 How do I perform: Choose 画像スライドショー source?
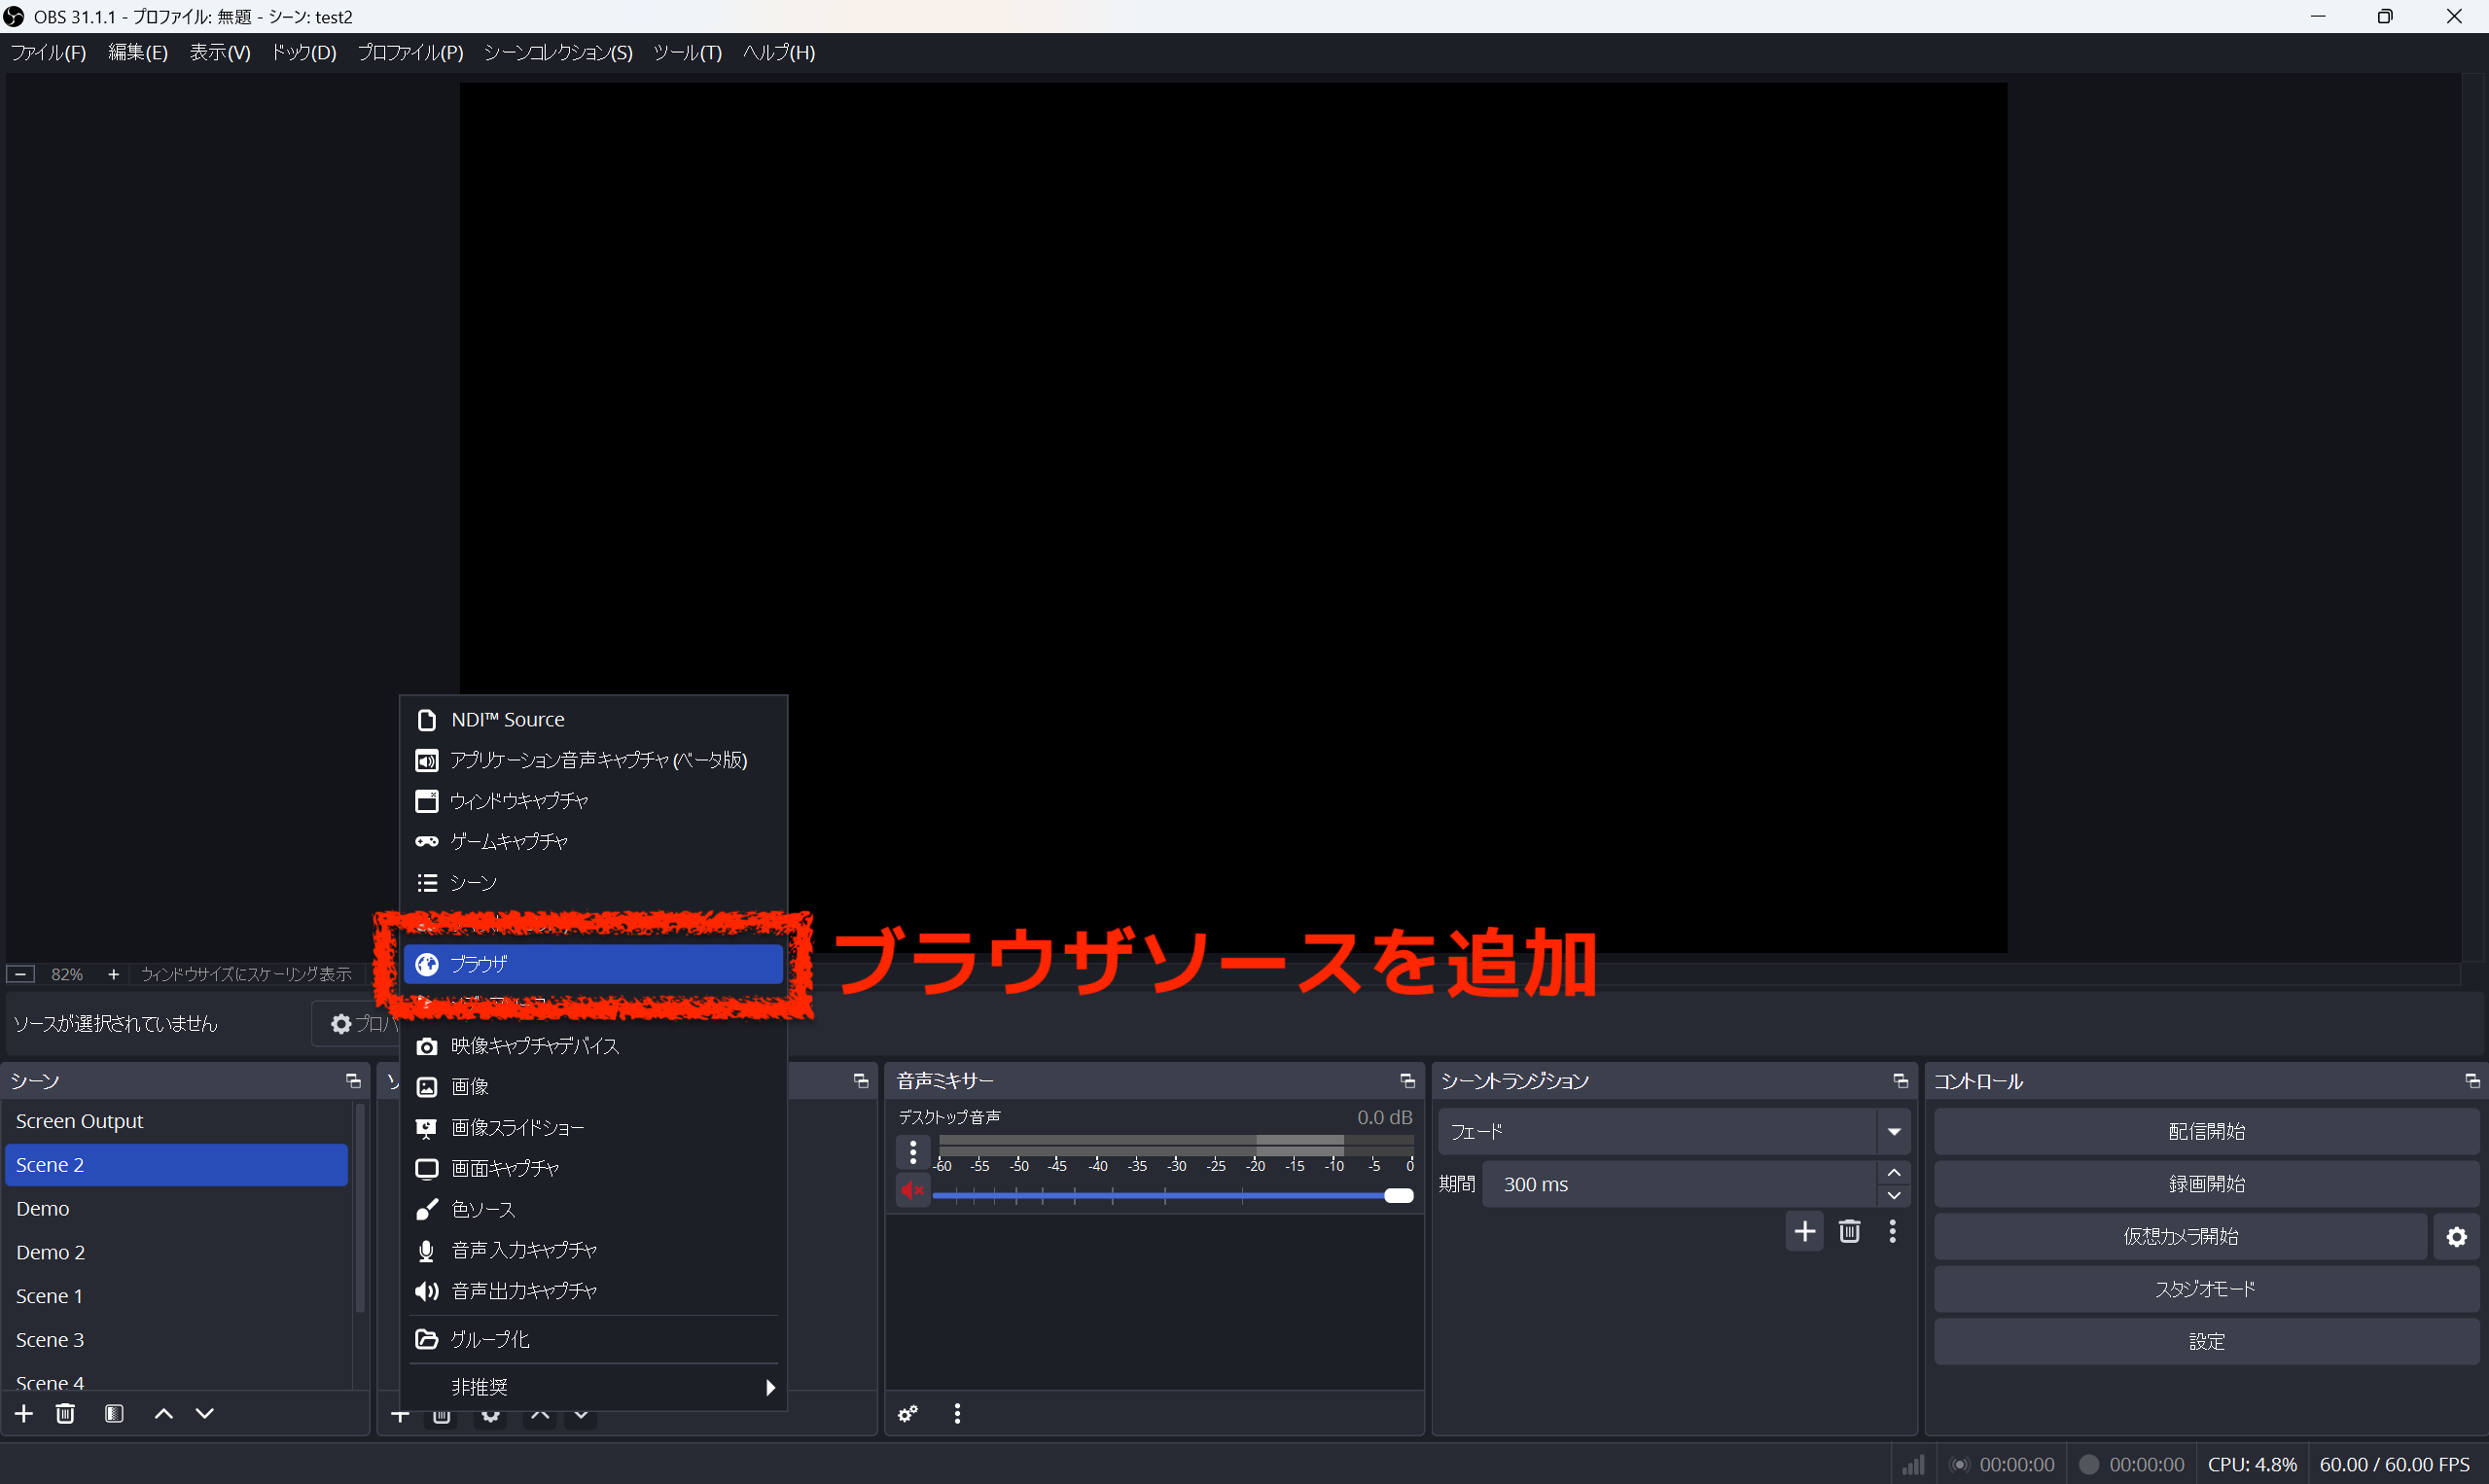(x=593, y=1128)
